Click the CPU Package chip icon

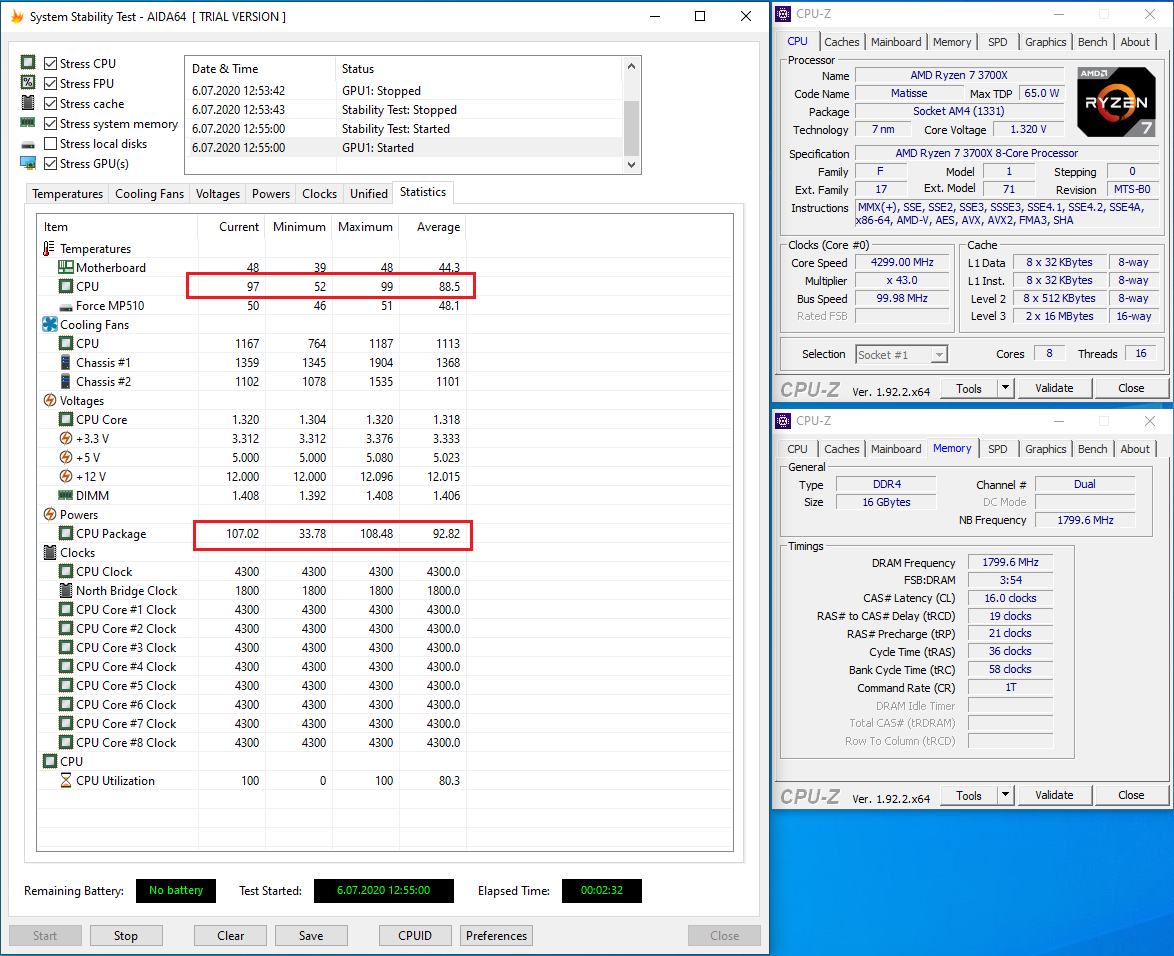[x=66, y=534]
